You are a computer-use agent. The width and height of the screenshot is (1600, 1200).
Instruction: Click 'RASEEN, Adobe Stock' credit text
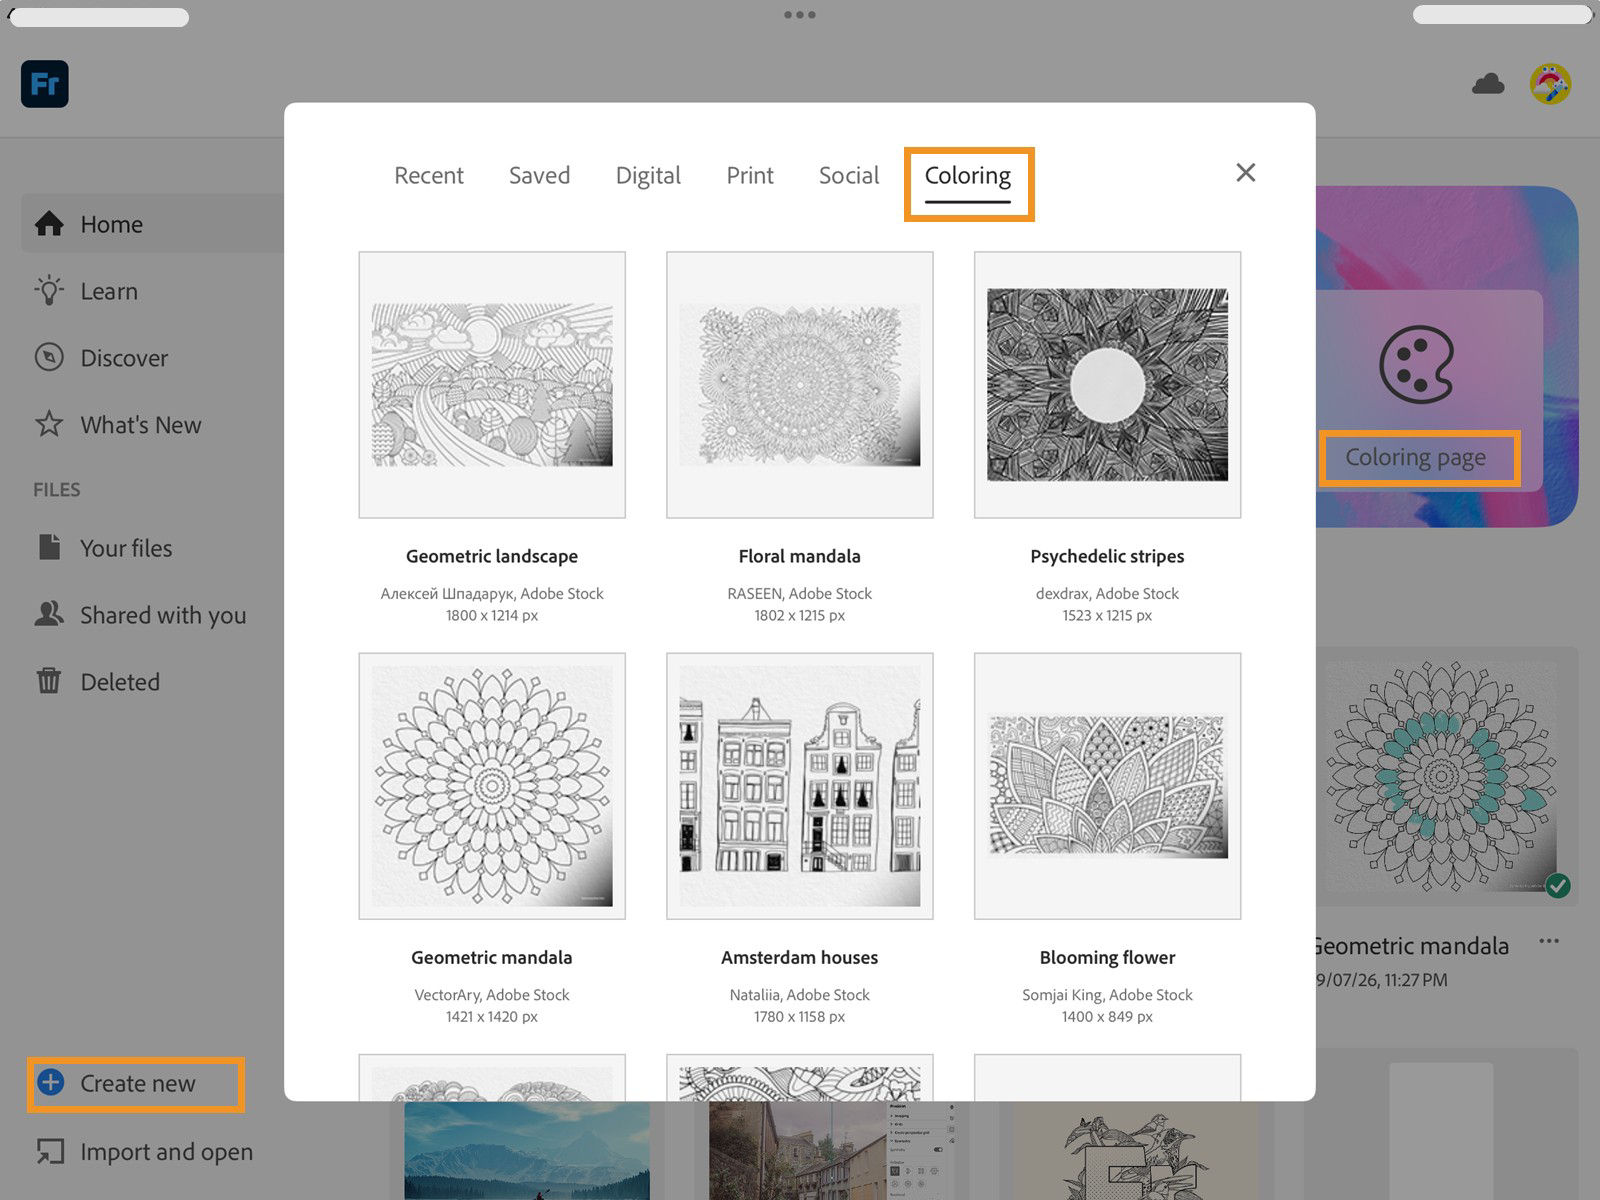800,593
